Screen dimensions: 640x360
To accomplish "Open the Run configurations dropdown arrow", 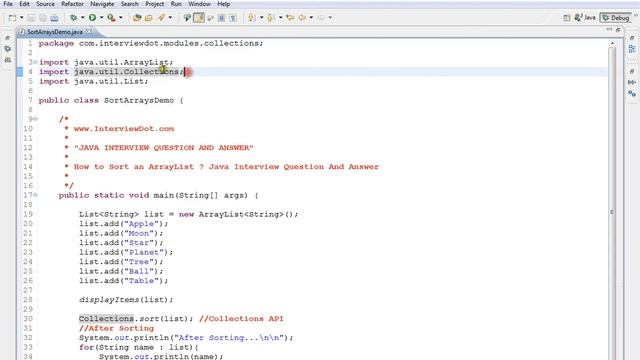I will (x=102, y=18).
